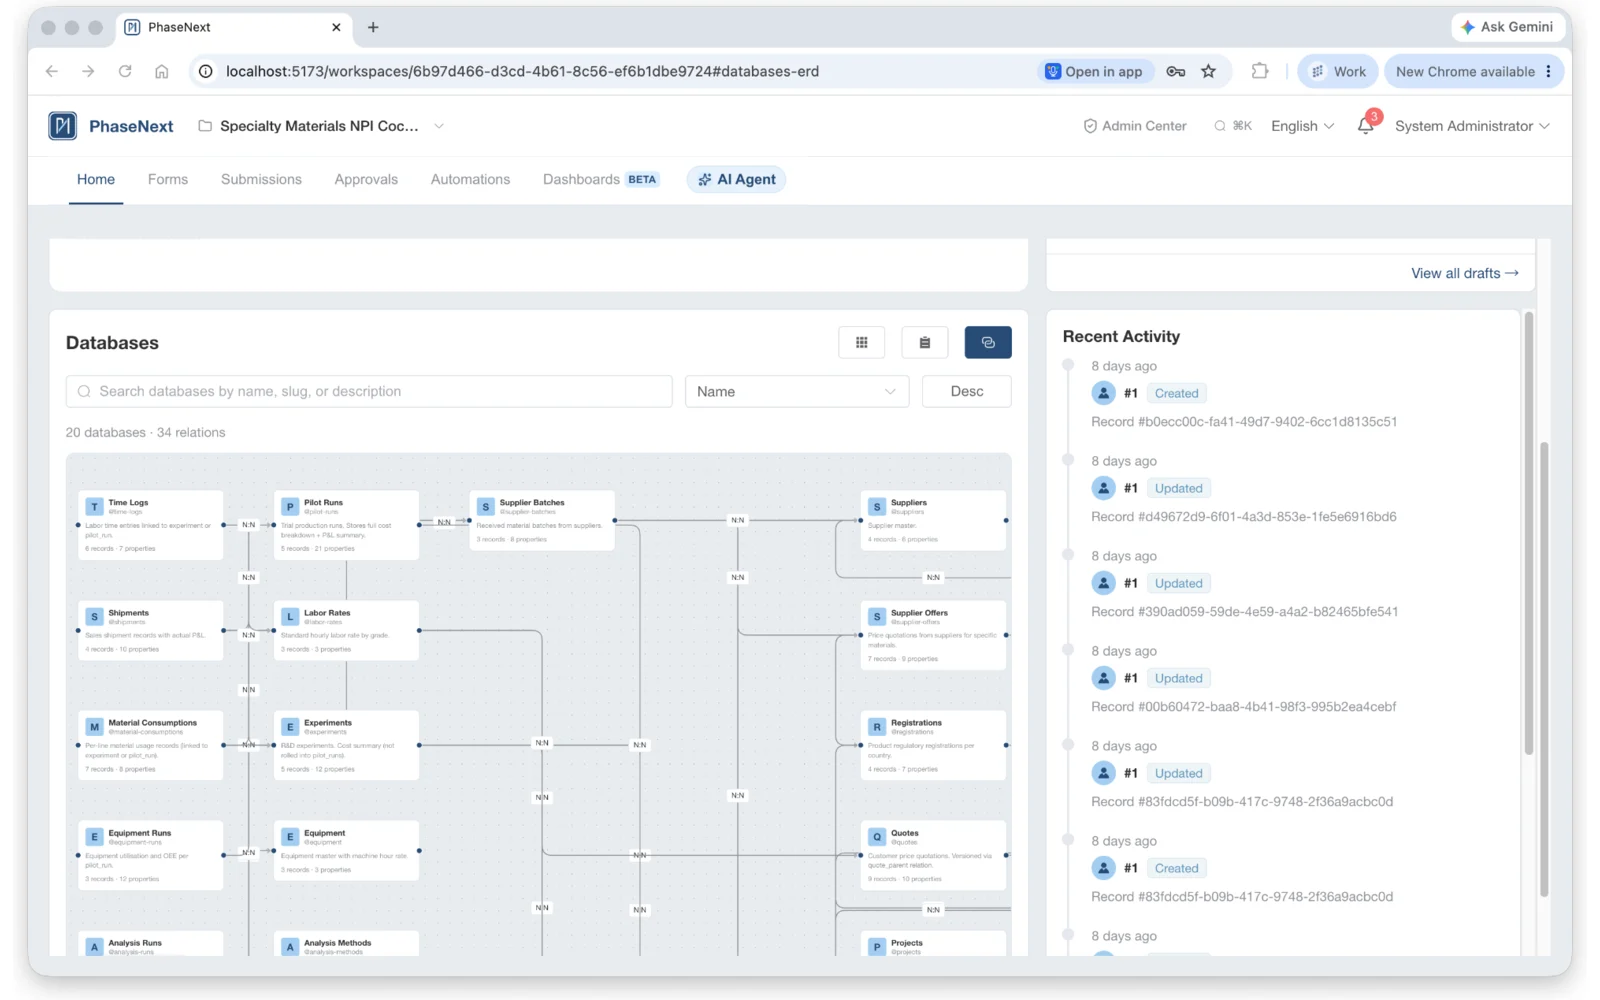Image resolution: width=1600 pixels, height=1000 pixels.
Task: Open the browser home page
Action: coord(161,71)
